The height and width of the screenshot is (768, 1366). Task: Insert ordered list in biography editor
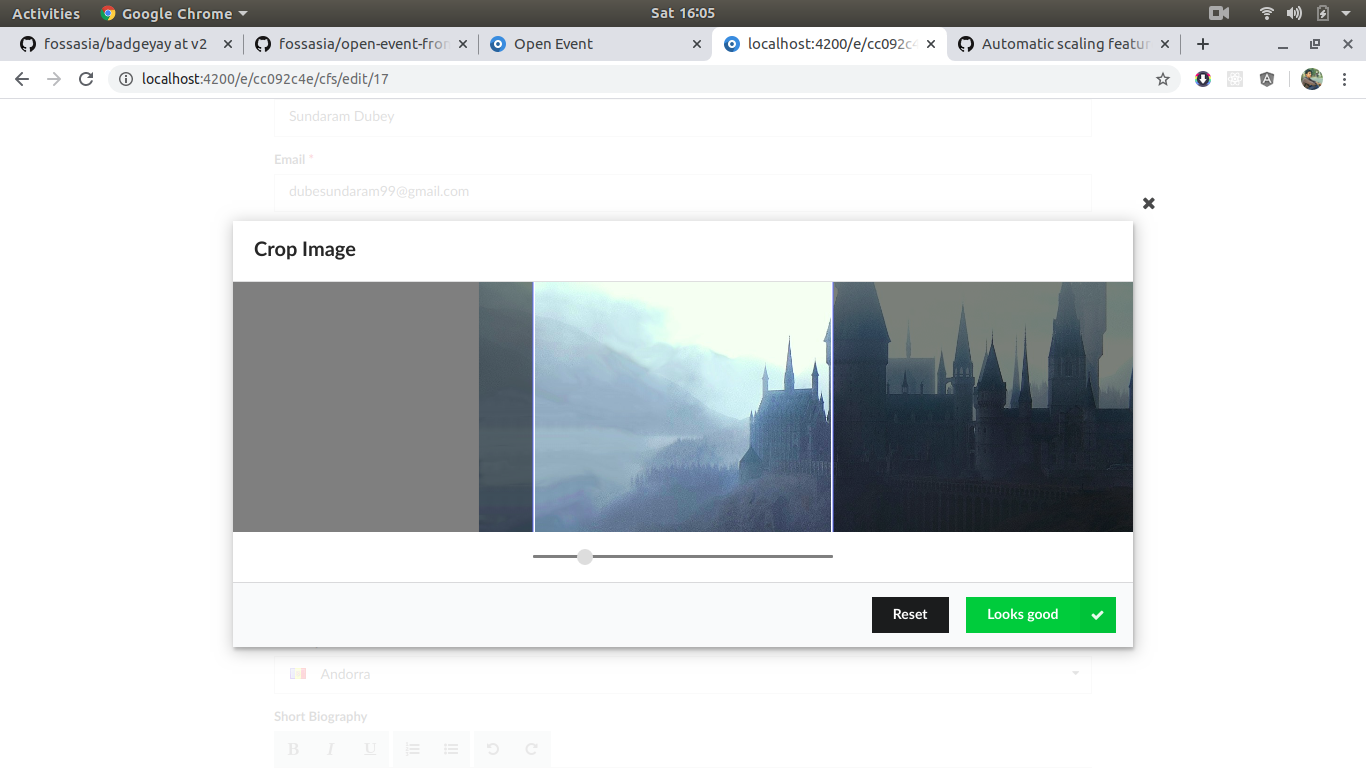(412, 749)
